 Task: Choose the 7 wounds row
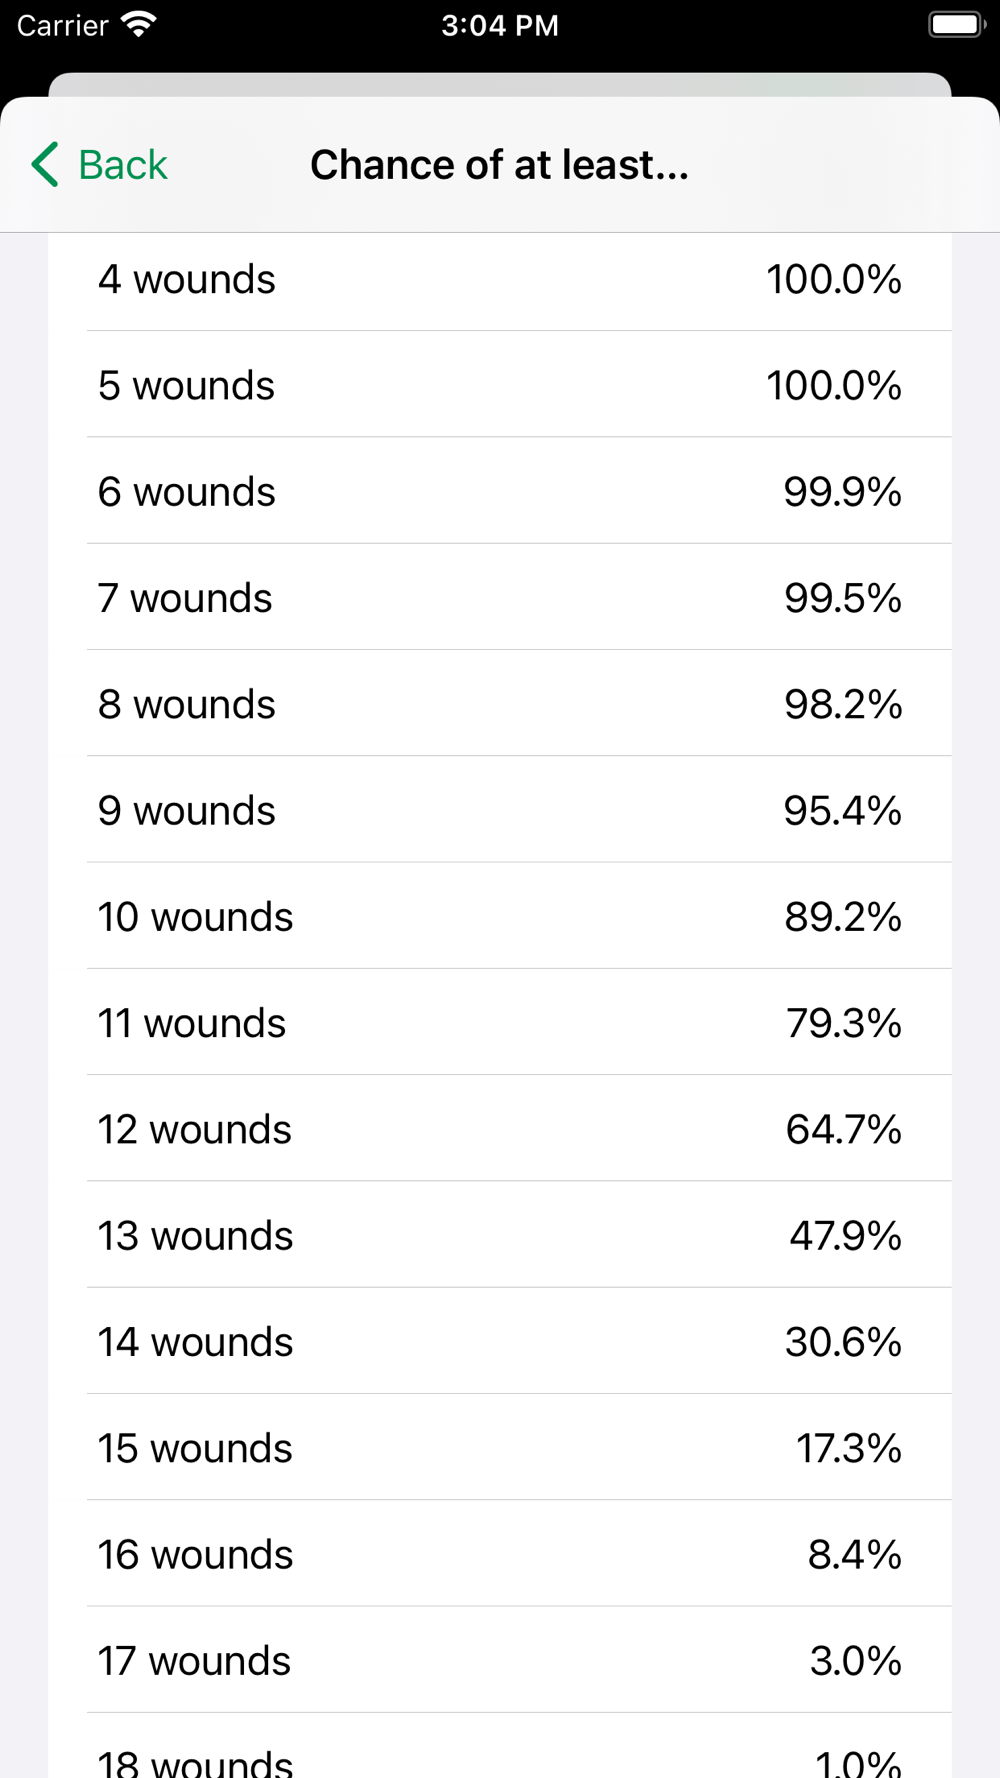(500, 597)
